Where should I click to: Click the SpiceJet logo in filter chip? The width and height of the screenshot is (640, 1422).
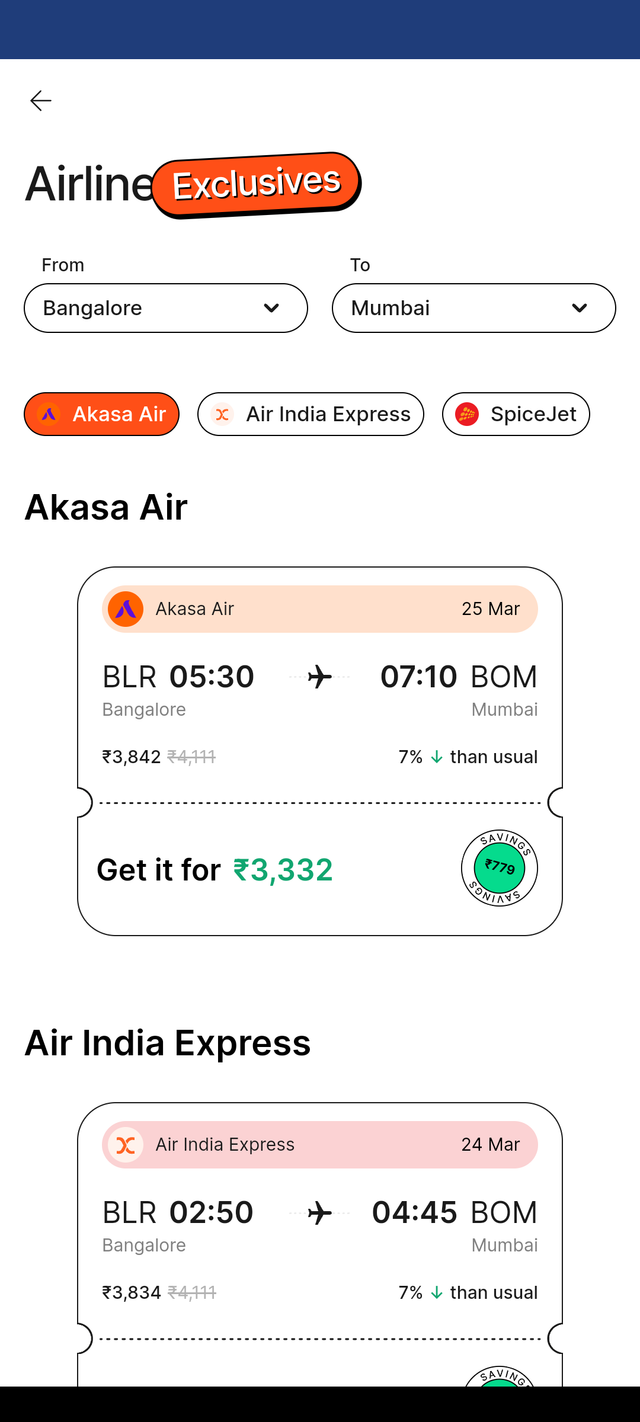467,414
